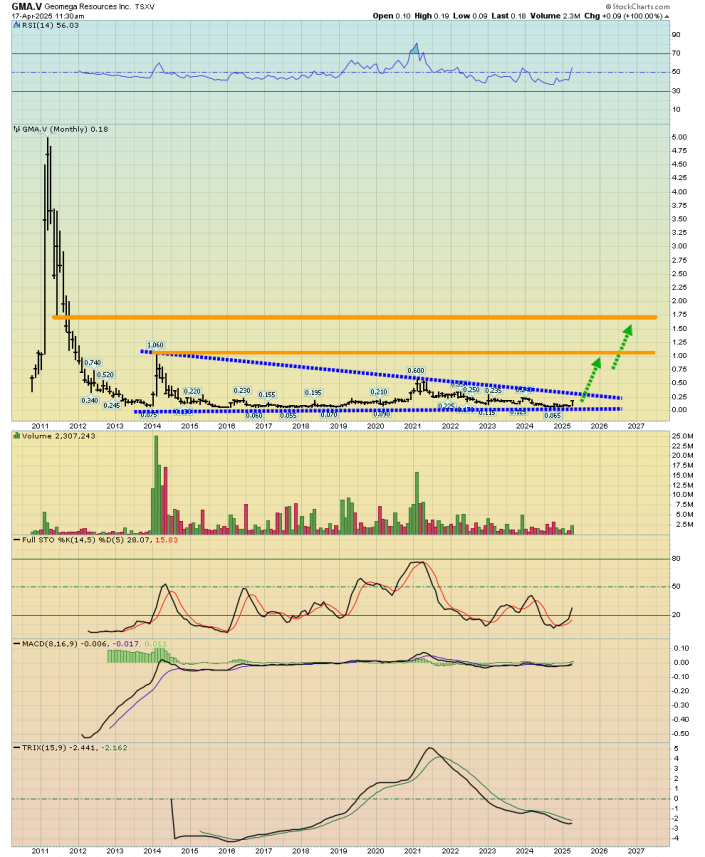705x857 pixels.
Task: Click the 0.10 MACD axis label
Action: click(x=681, y=648)
